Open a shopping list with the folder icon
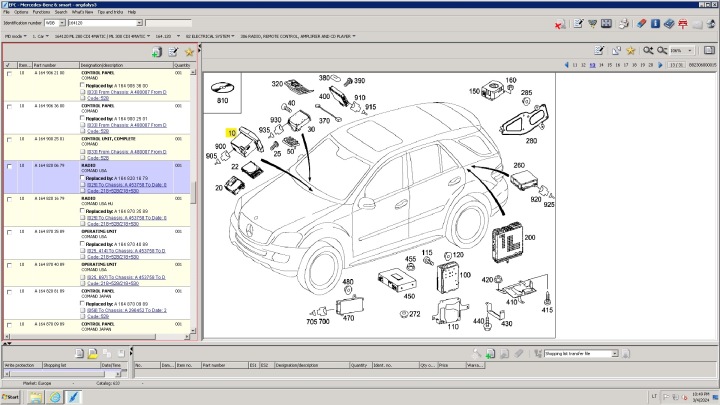Screen dimensions: 720x405 [93, 353]
